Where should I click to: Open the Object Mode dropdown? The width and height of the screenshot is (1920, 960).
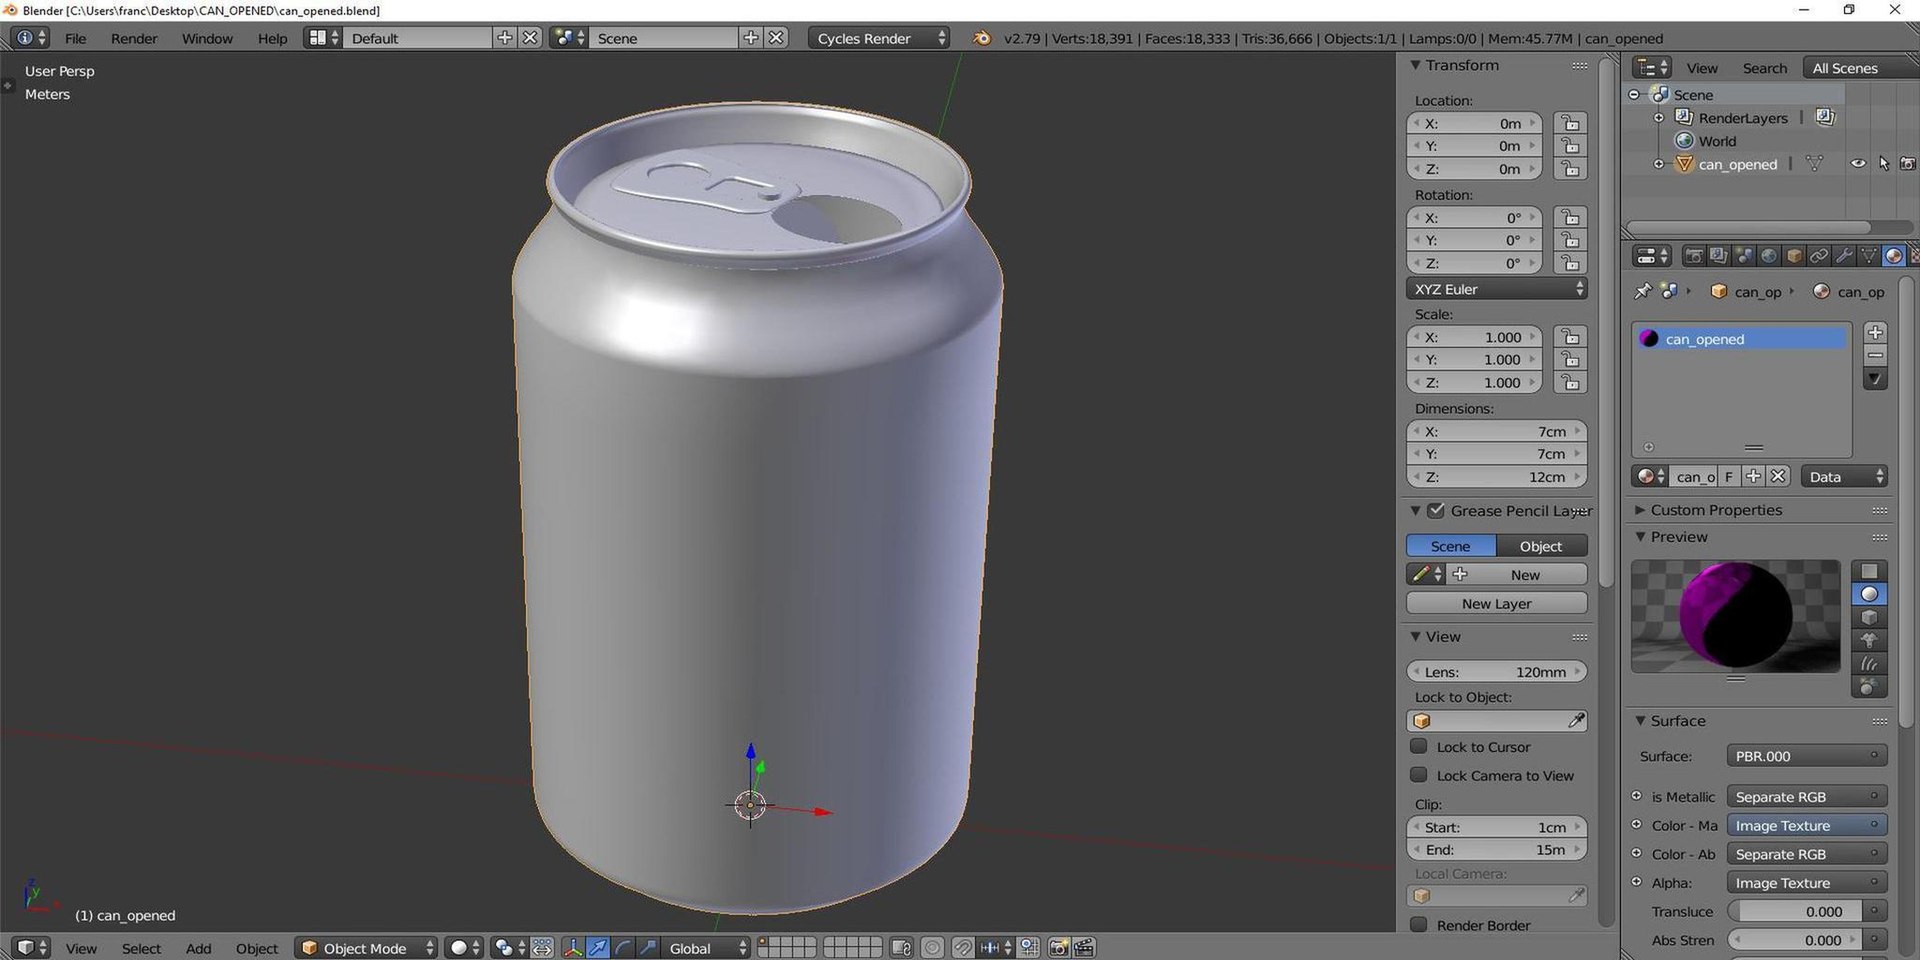point(367,948)
